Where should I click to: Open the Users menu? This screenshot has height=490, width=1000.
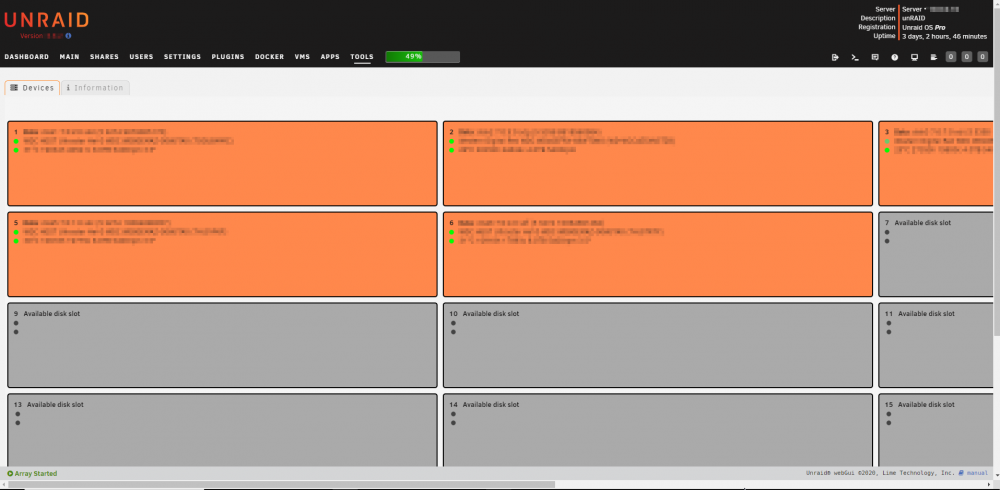tap(142, 57)
